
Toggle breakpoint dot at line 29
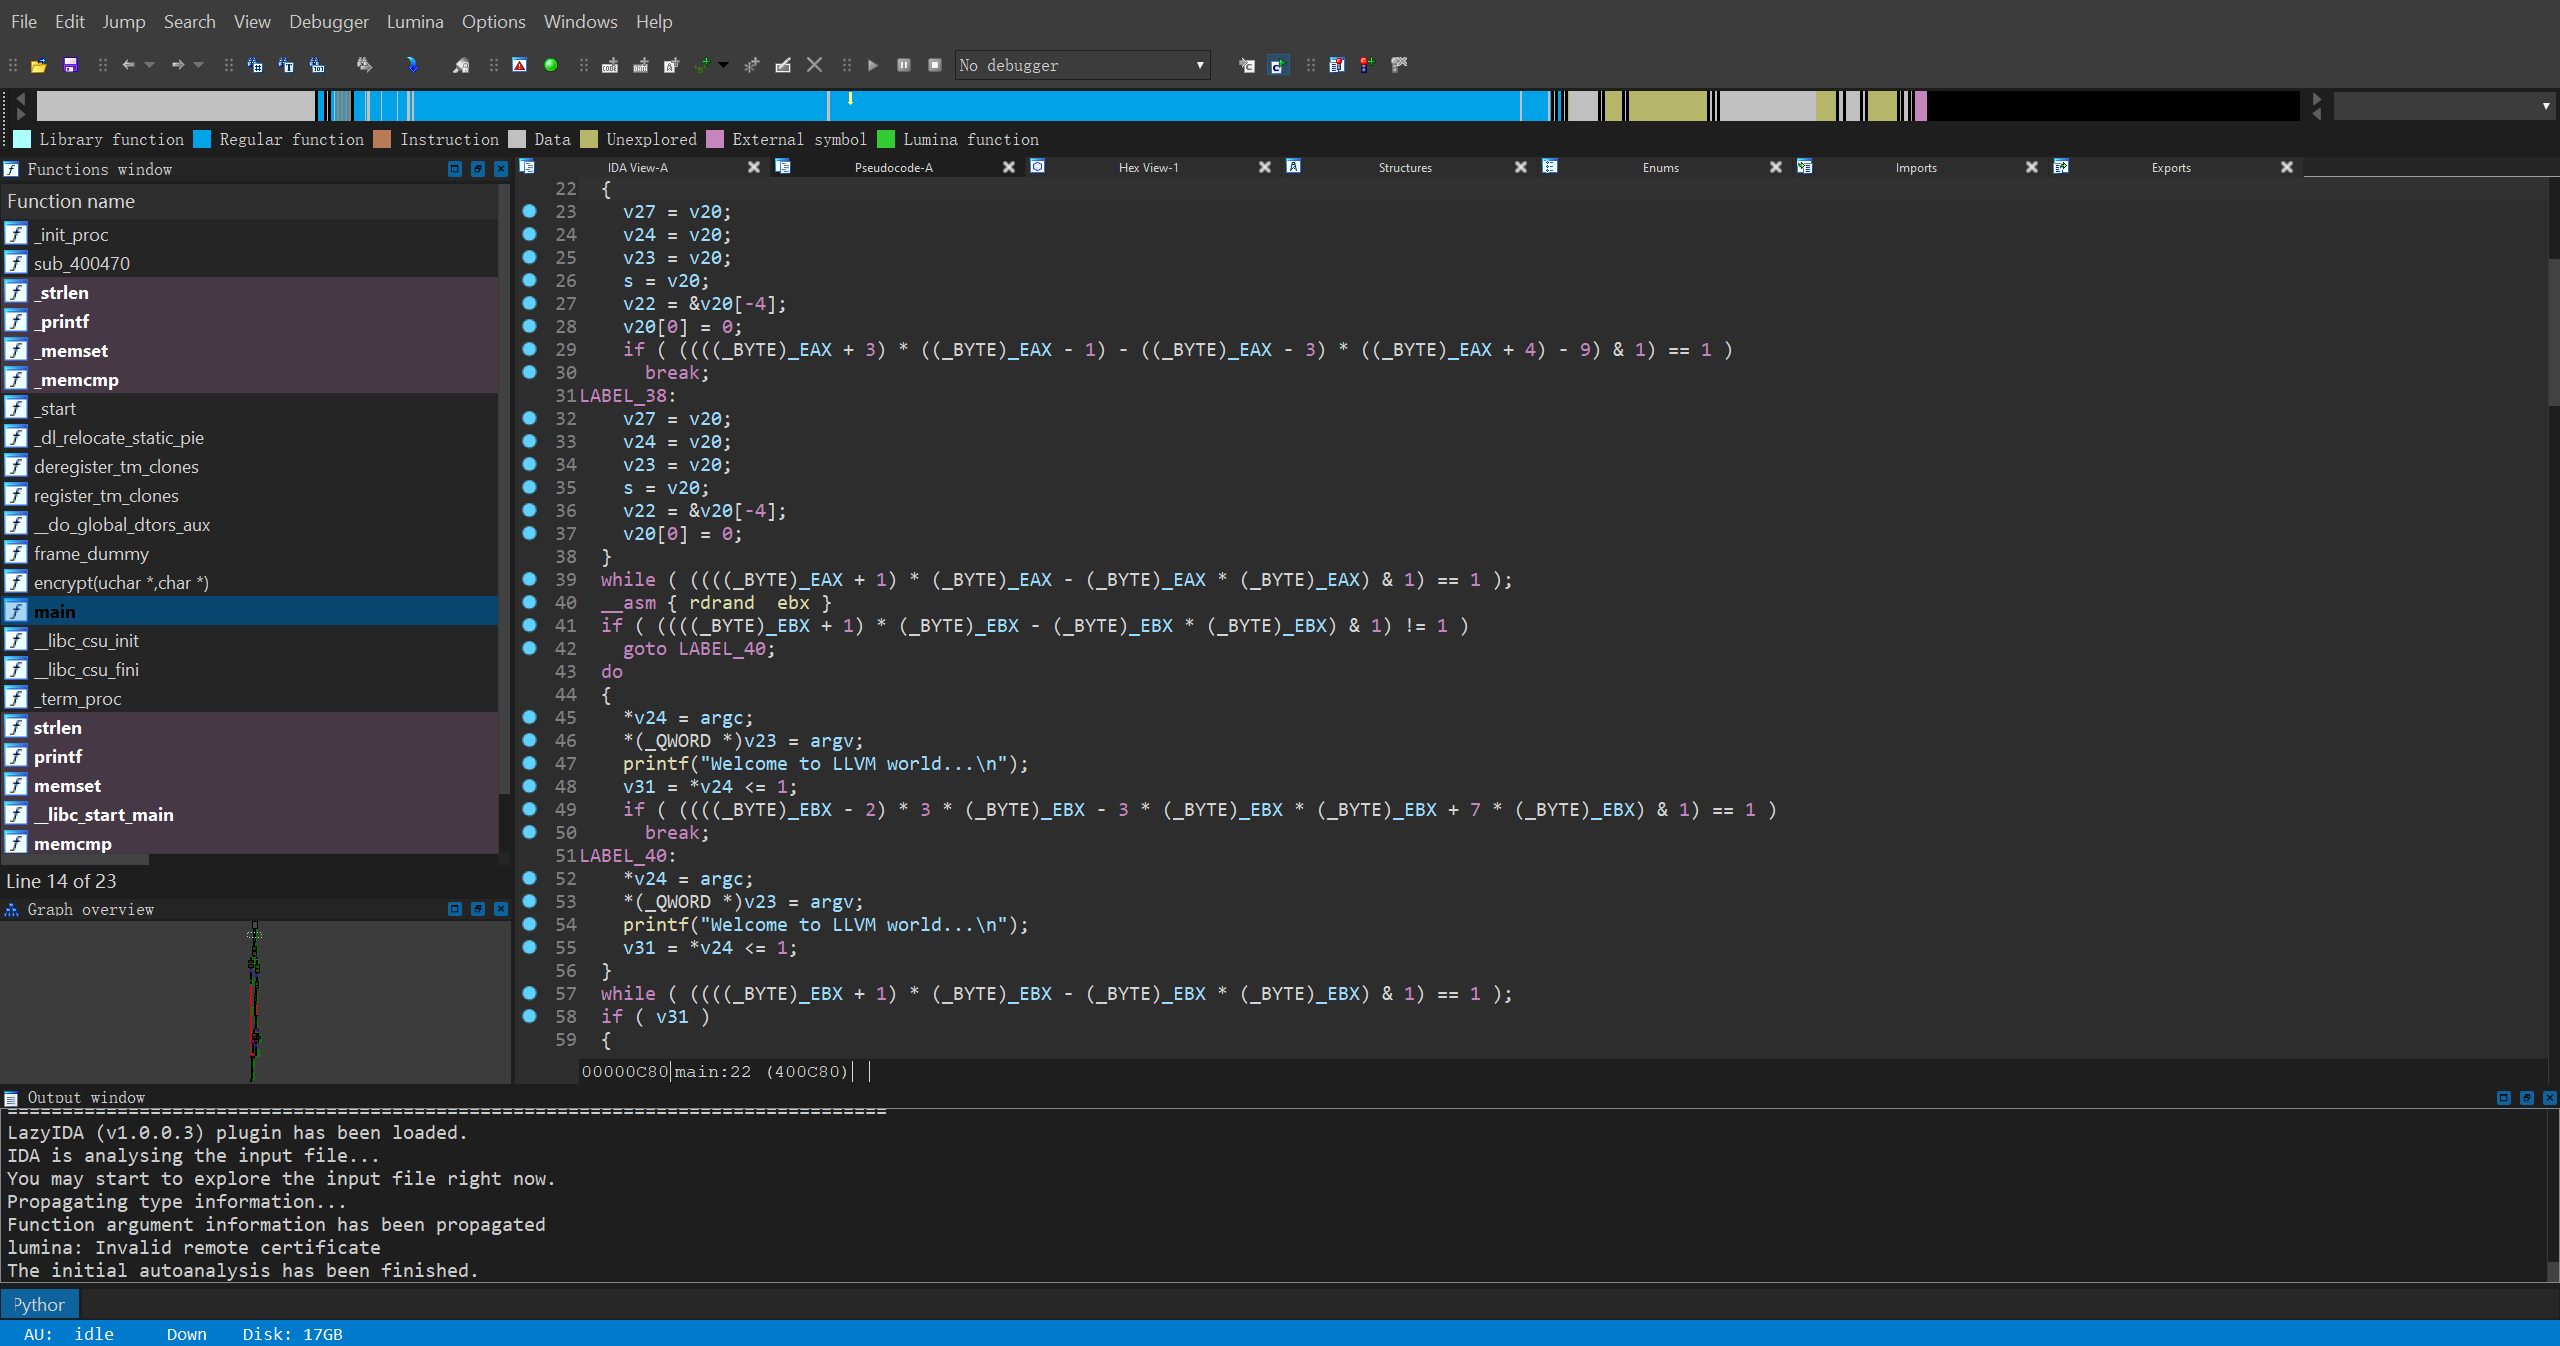tap(529, 349)
